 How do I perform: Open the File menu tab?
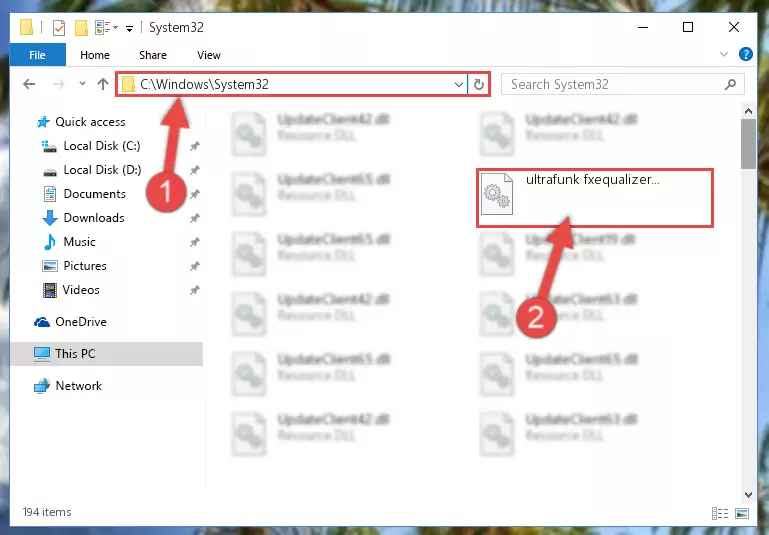(x=37, y=55)
